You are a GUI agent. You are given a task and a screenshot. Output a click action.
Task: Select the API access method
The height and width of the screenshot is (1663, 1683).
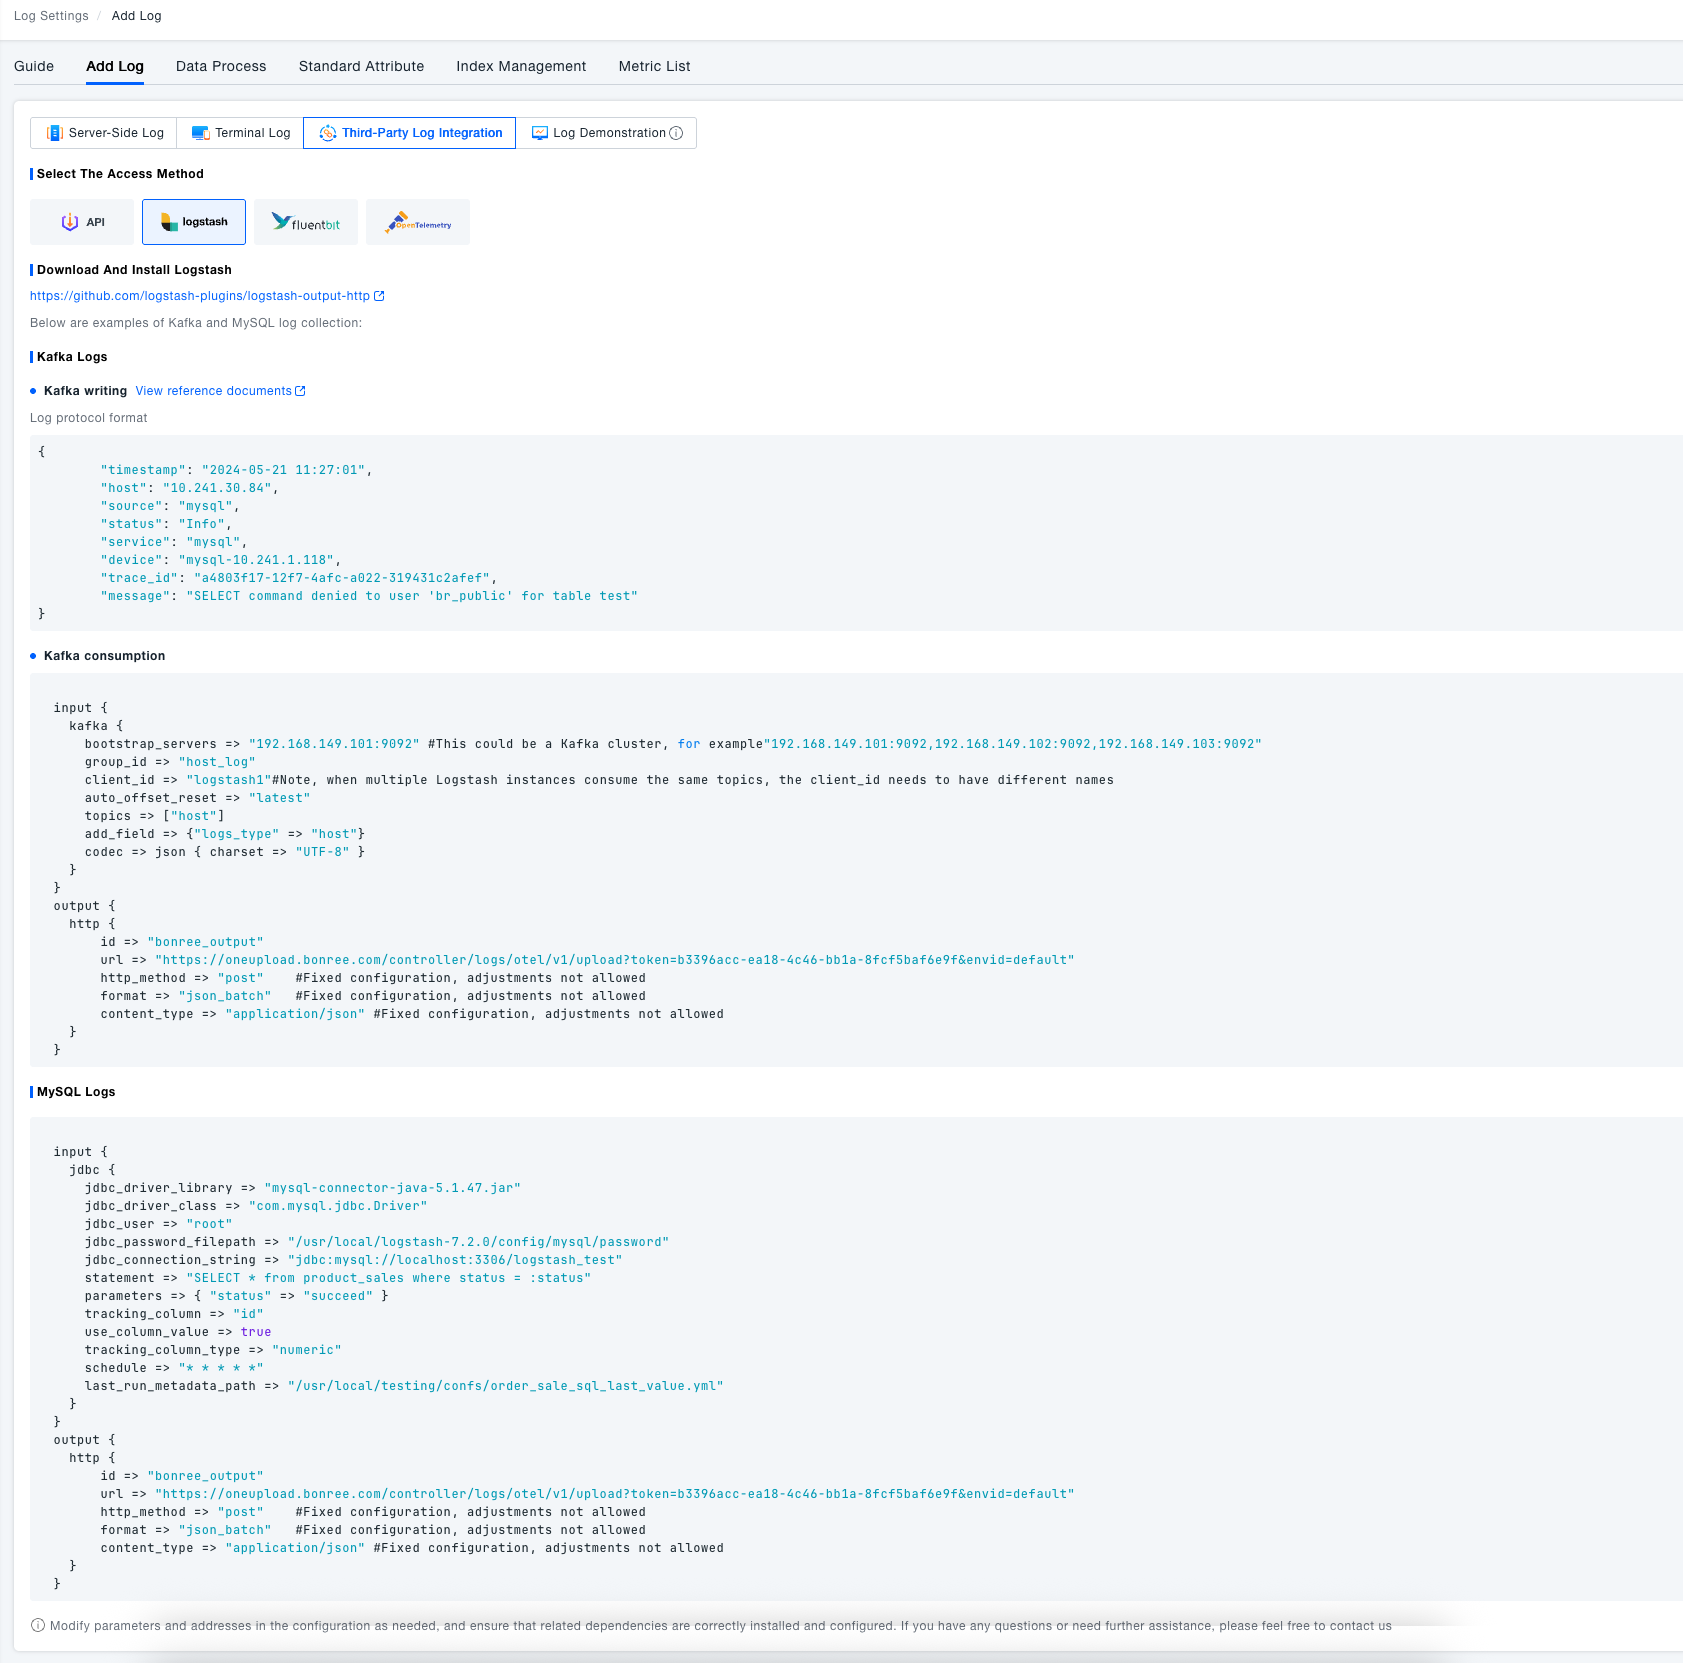82,222
